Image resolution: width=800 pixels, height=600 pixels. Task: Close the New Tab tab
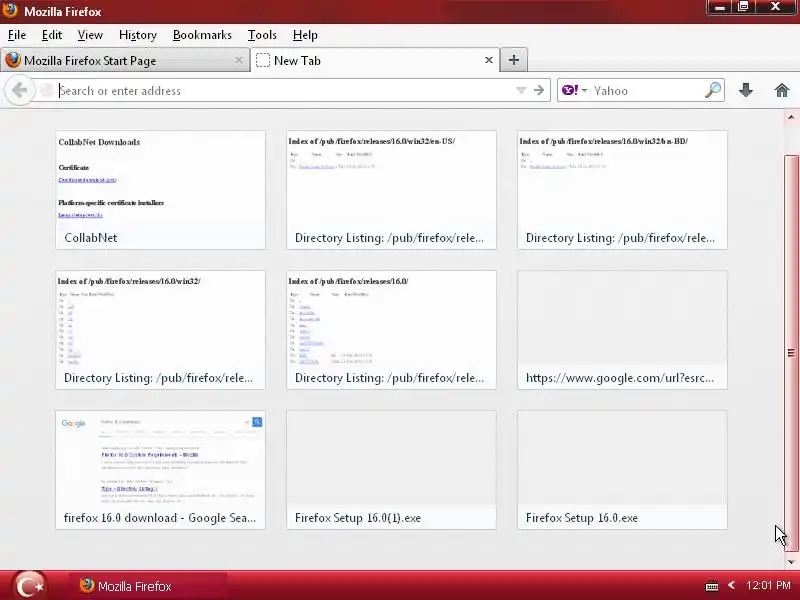pos(489,60)
